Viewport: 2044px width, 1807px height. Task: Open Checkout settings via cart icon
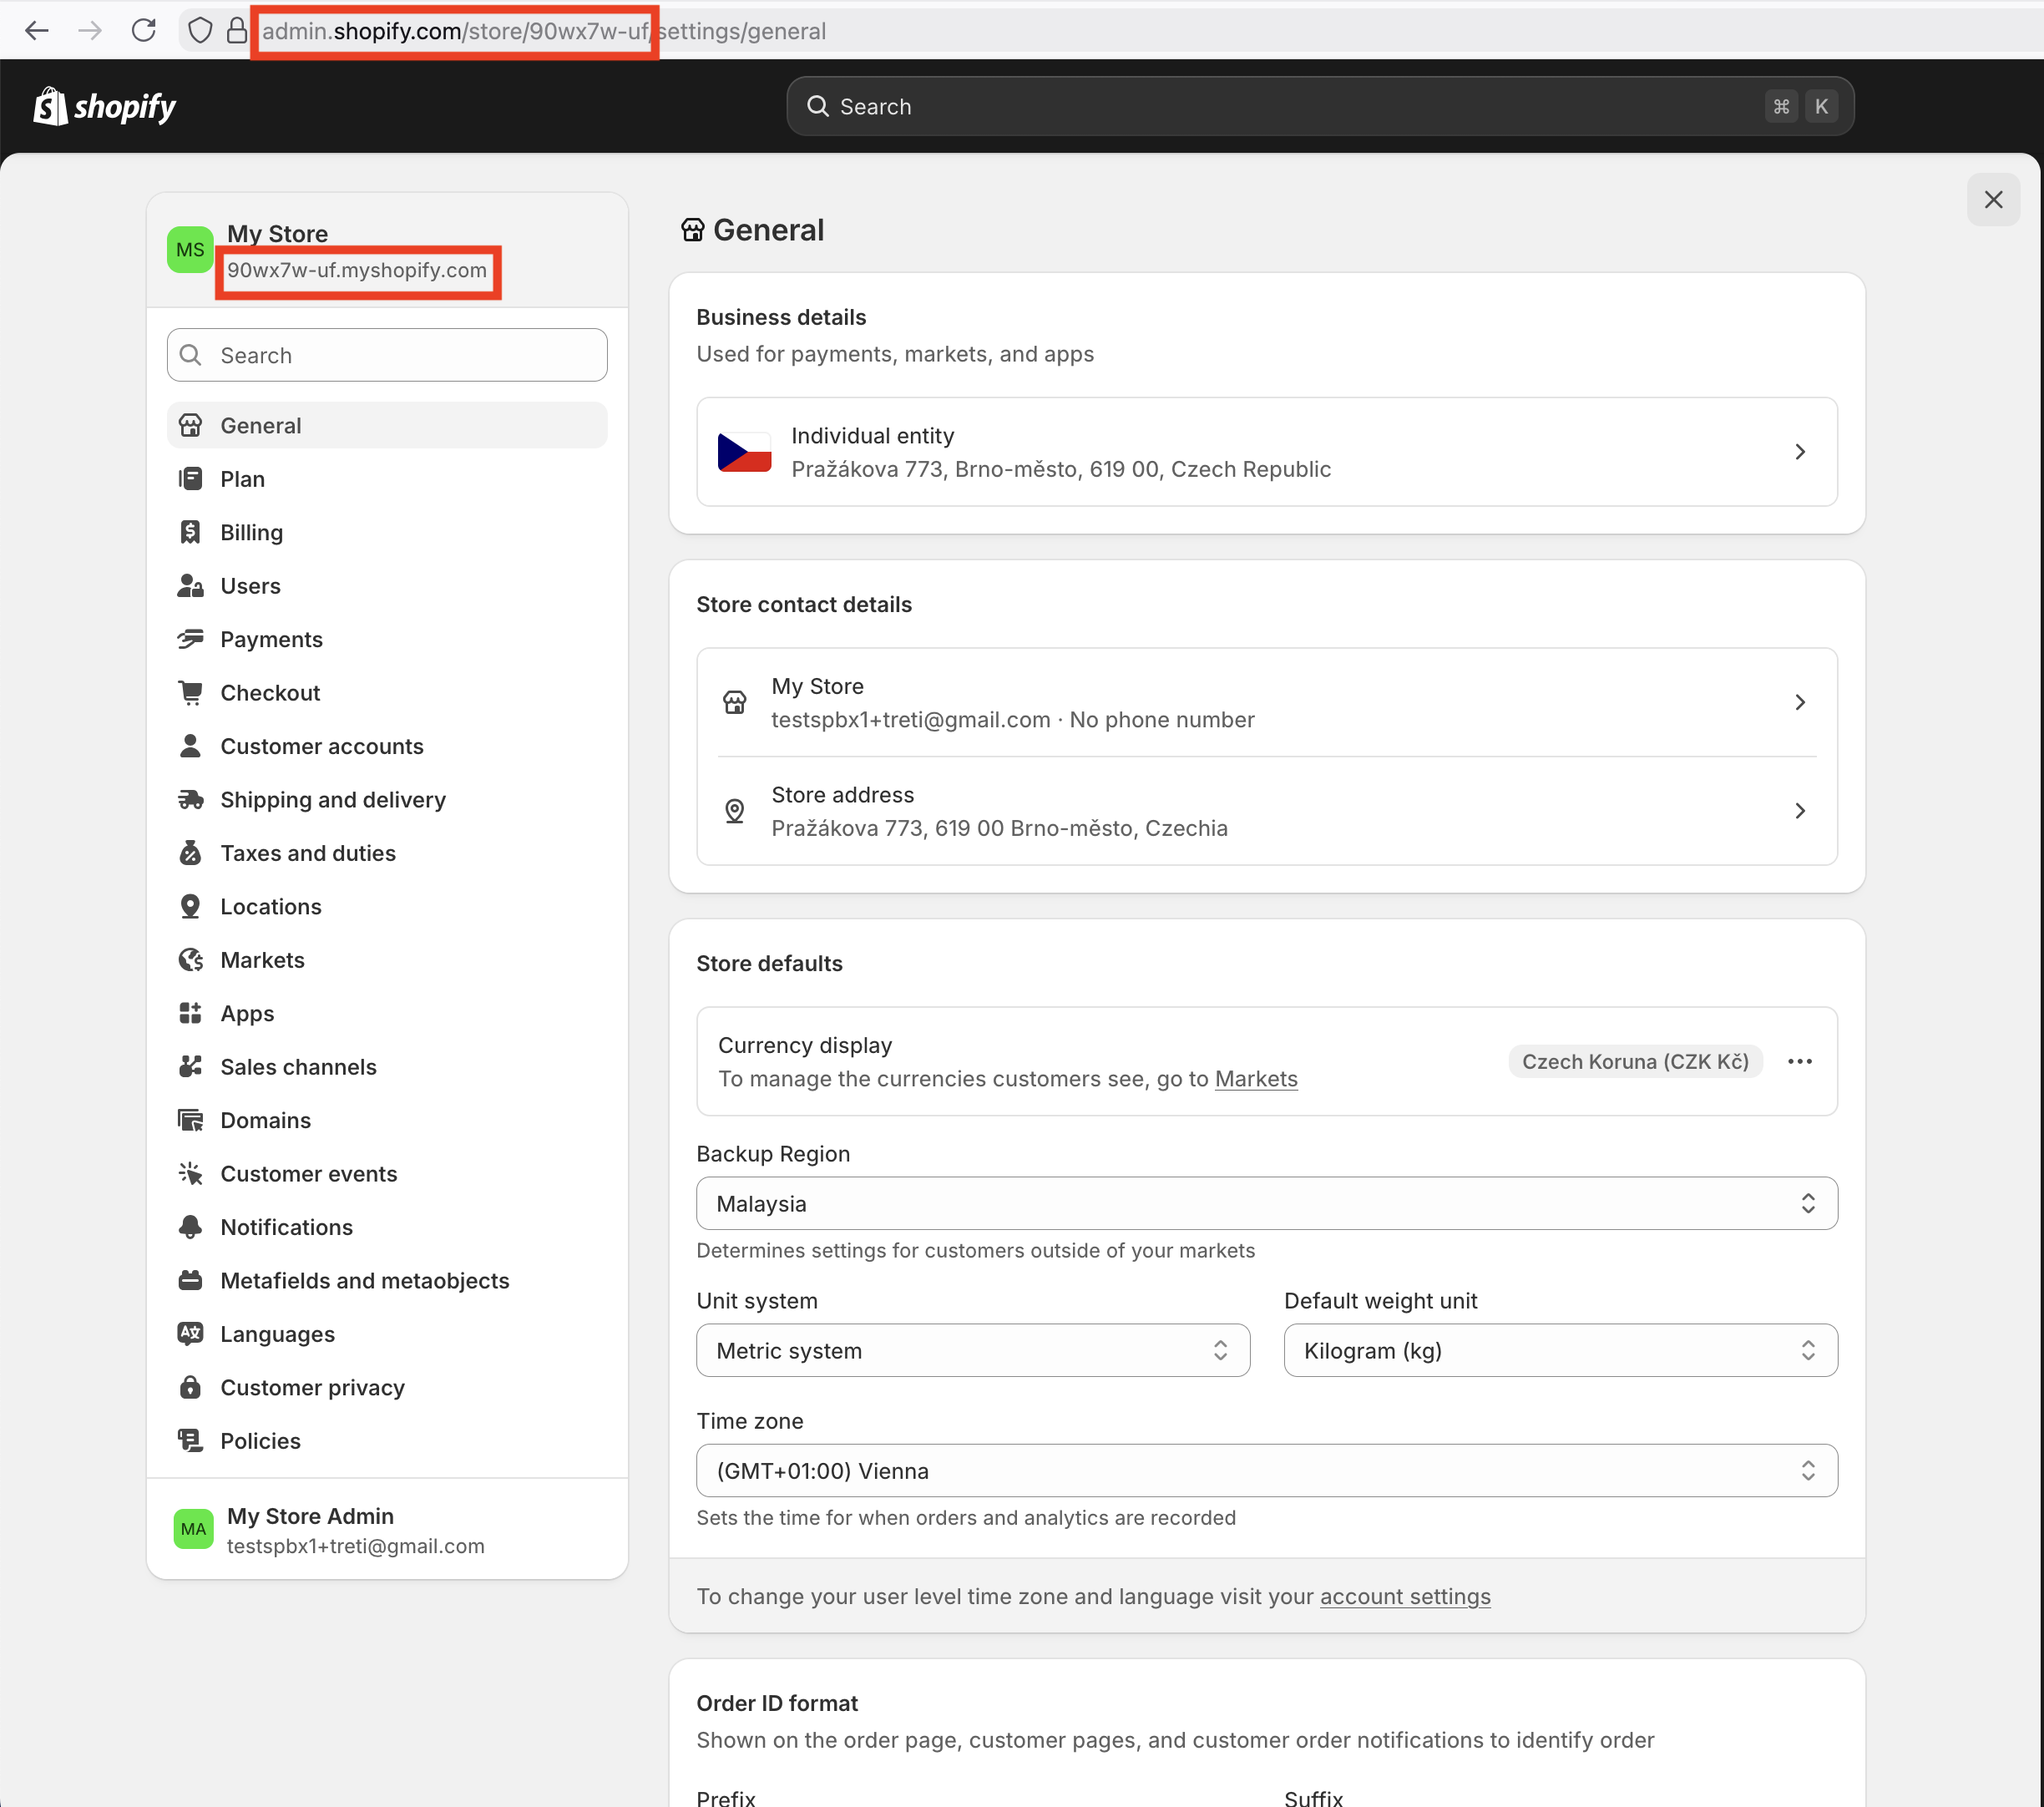tap(190, 692)
